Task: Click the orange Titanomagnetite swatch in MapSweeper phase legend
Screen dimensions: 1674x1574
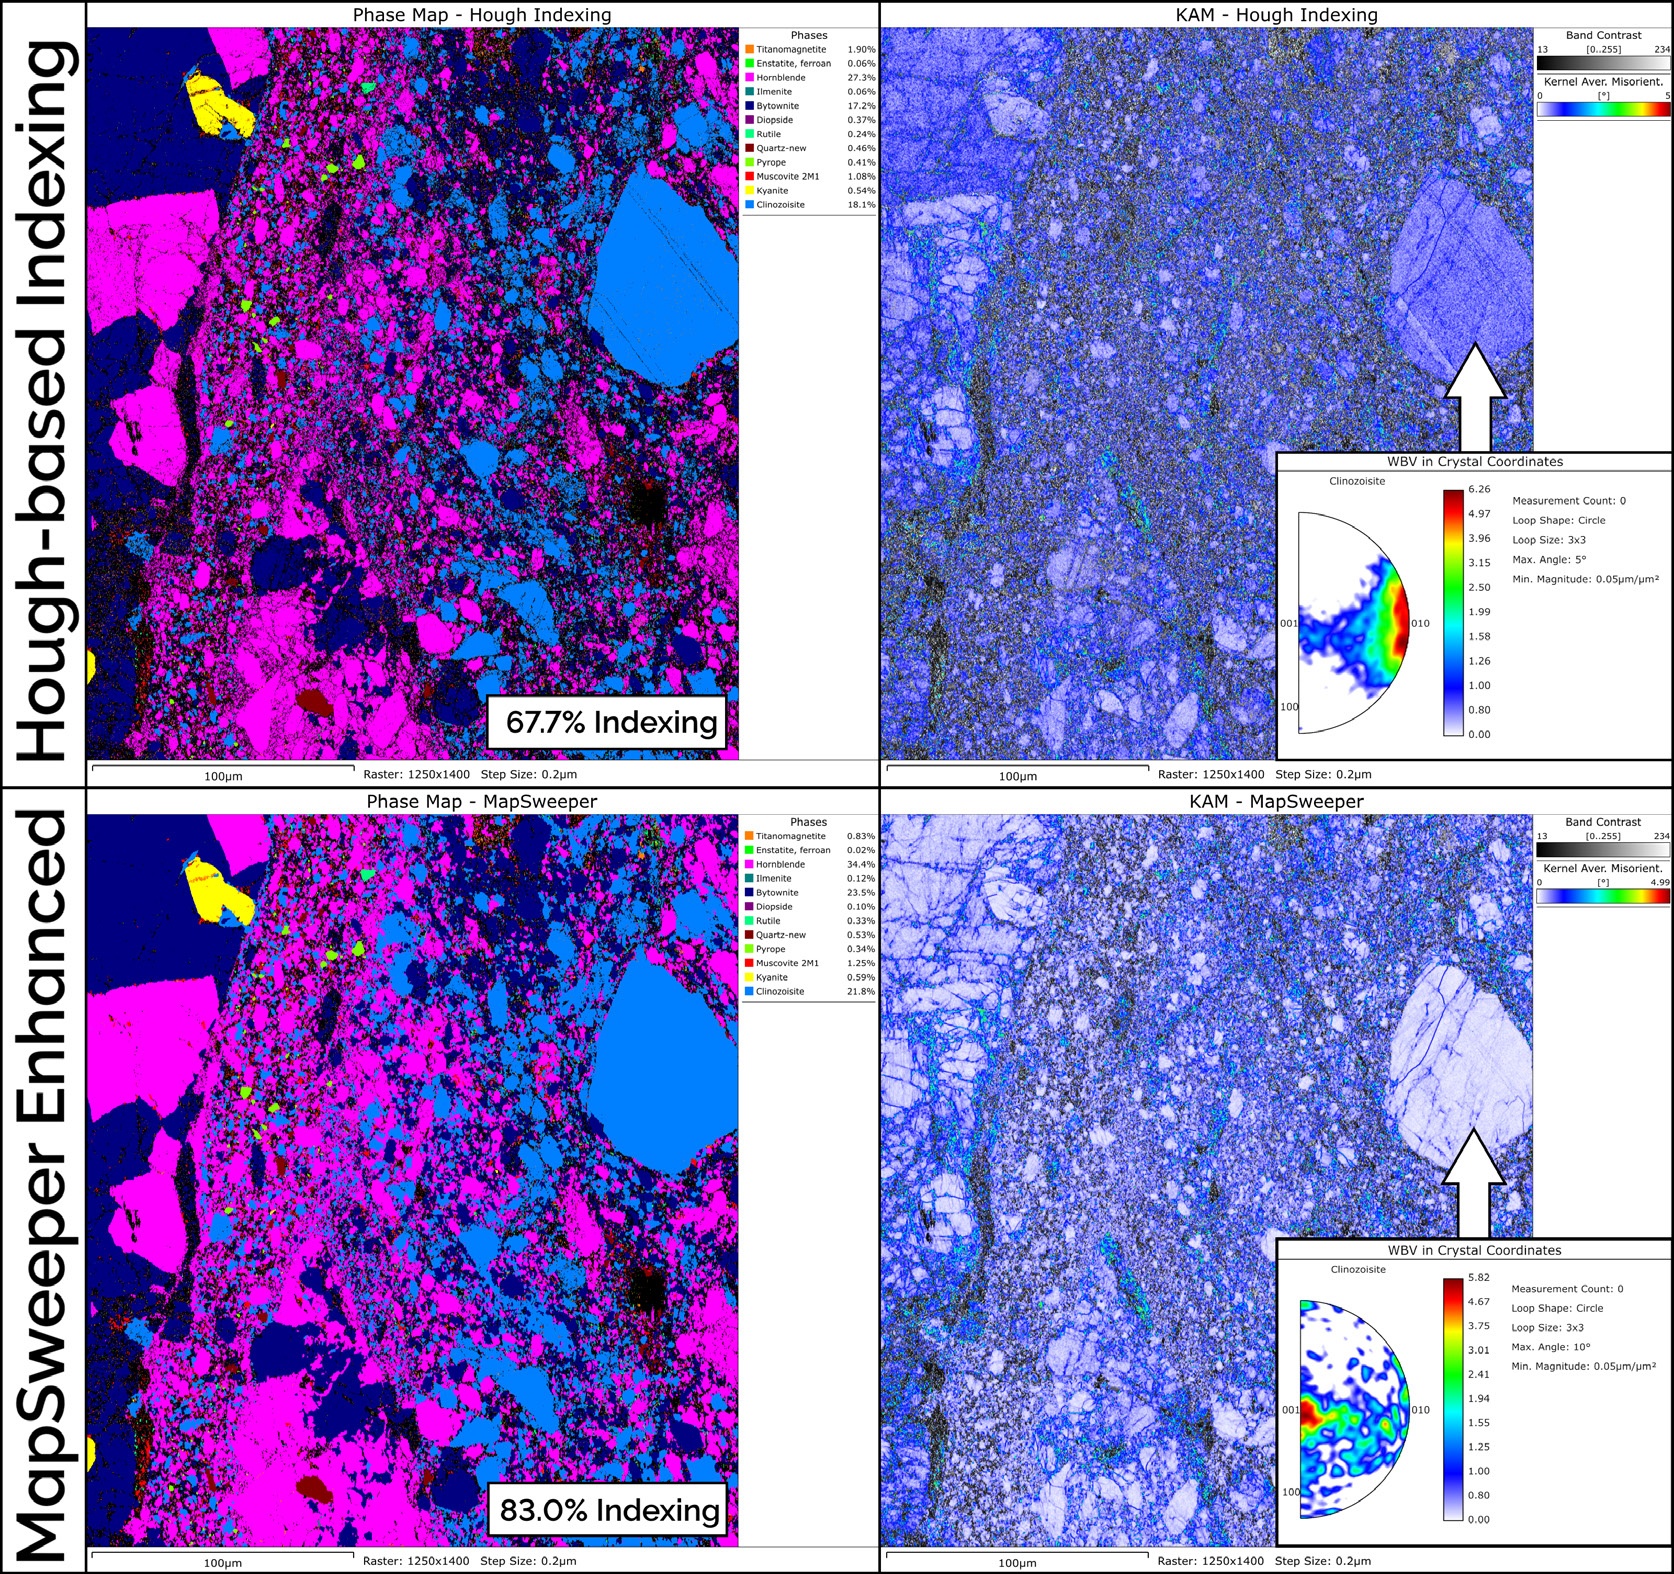Action: 749,836
